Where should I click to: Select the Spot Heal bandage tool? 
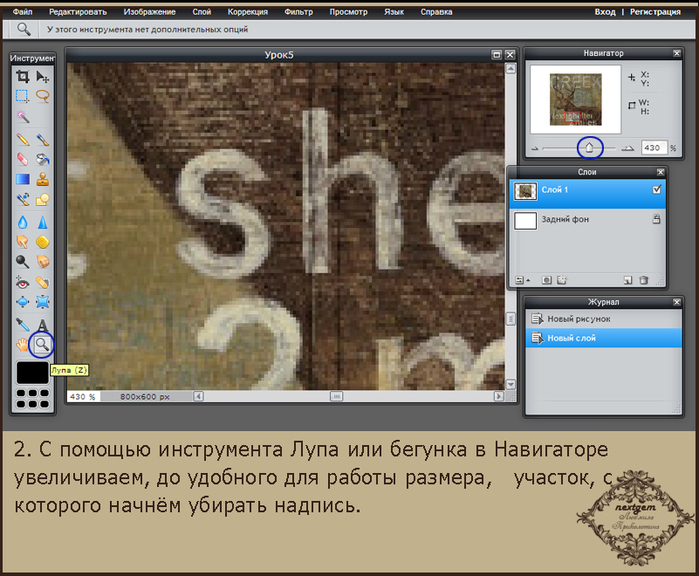[x=43, y=282]
